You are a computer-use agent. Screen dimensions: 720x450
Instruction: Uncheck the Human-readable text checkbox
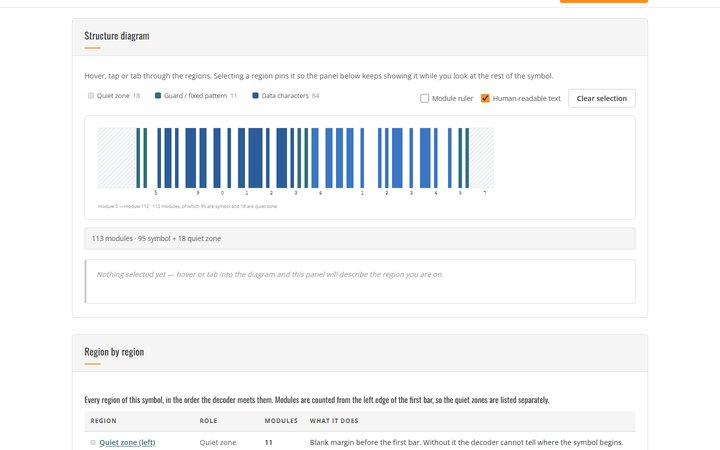click(485, 98)
